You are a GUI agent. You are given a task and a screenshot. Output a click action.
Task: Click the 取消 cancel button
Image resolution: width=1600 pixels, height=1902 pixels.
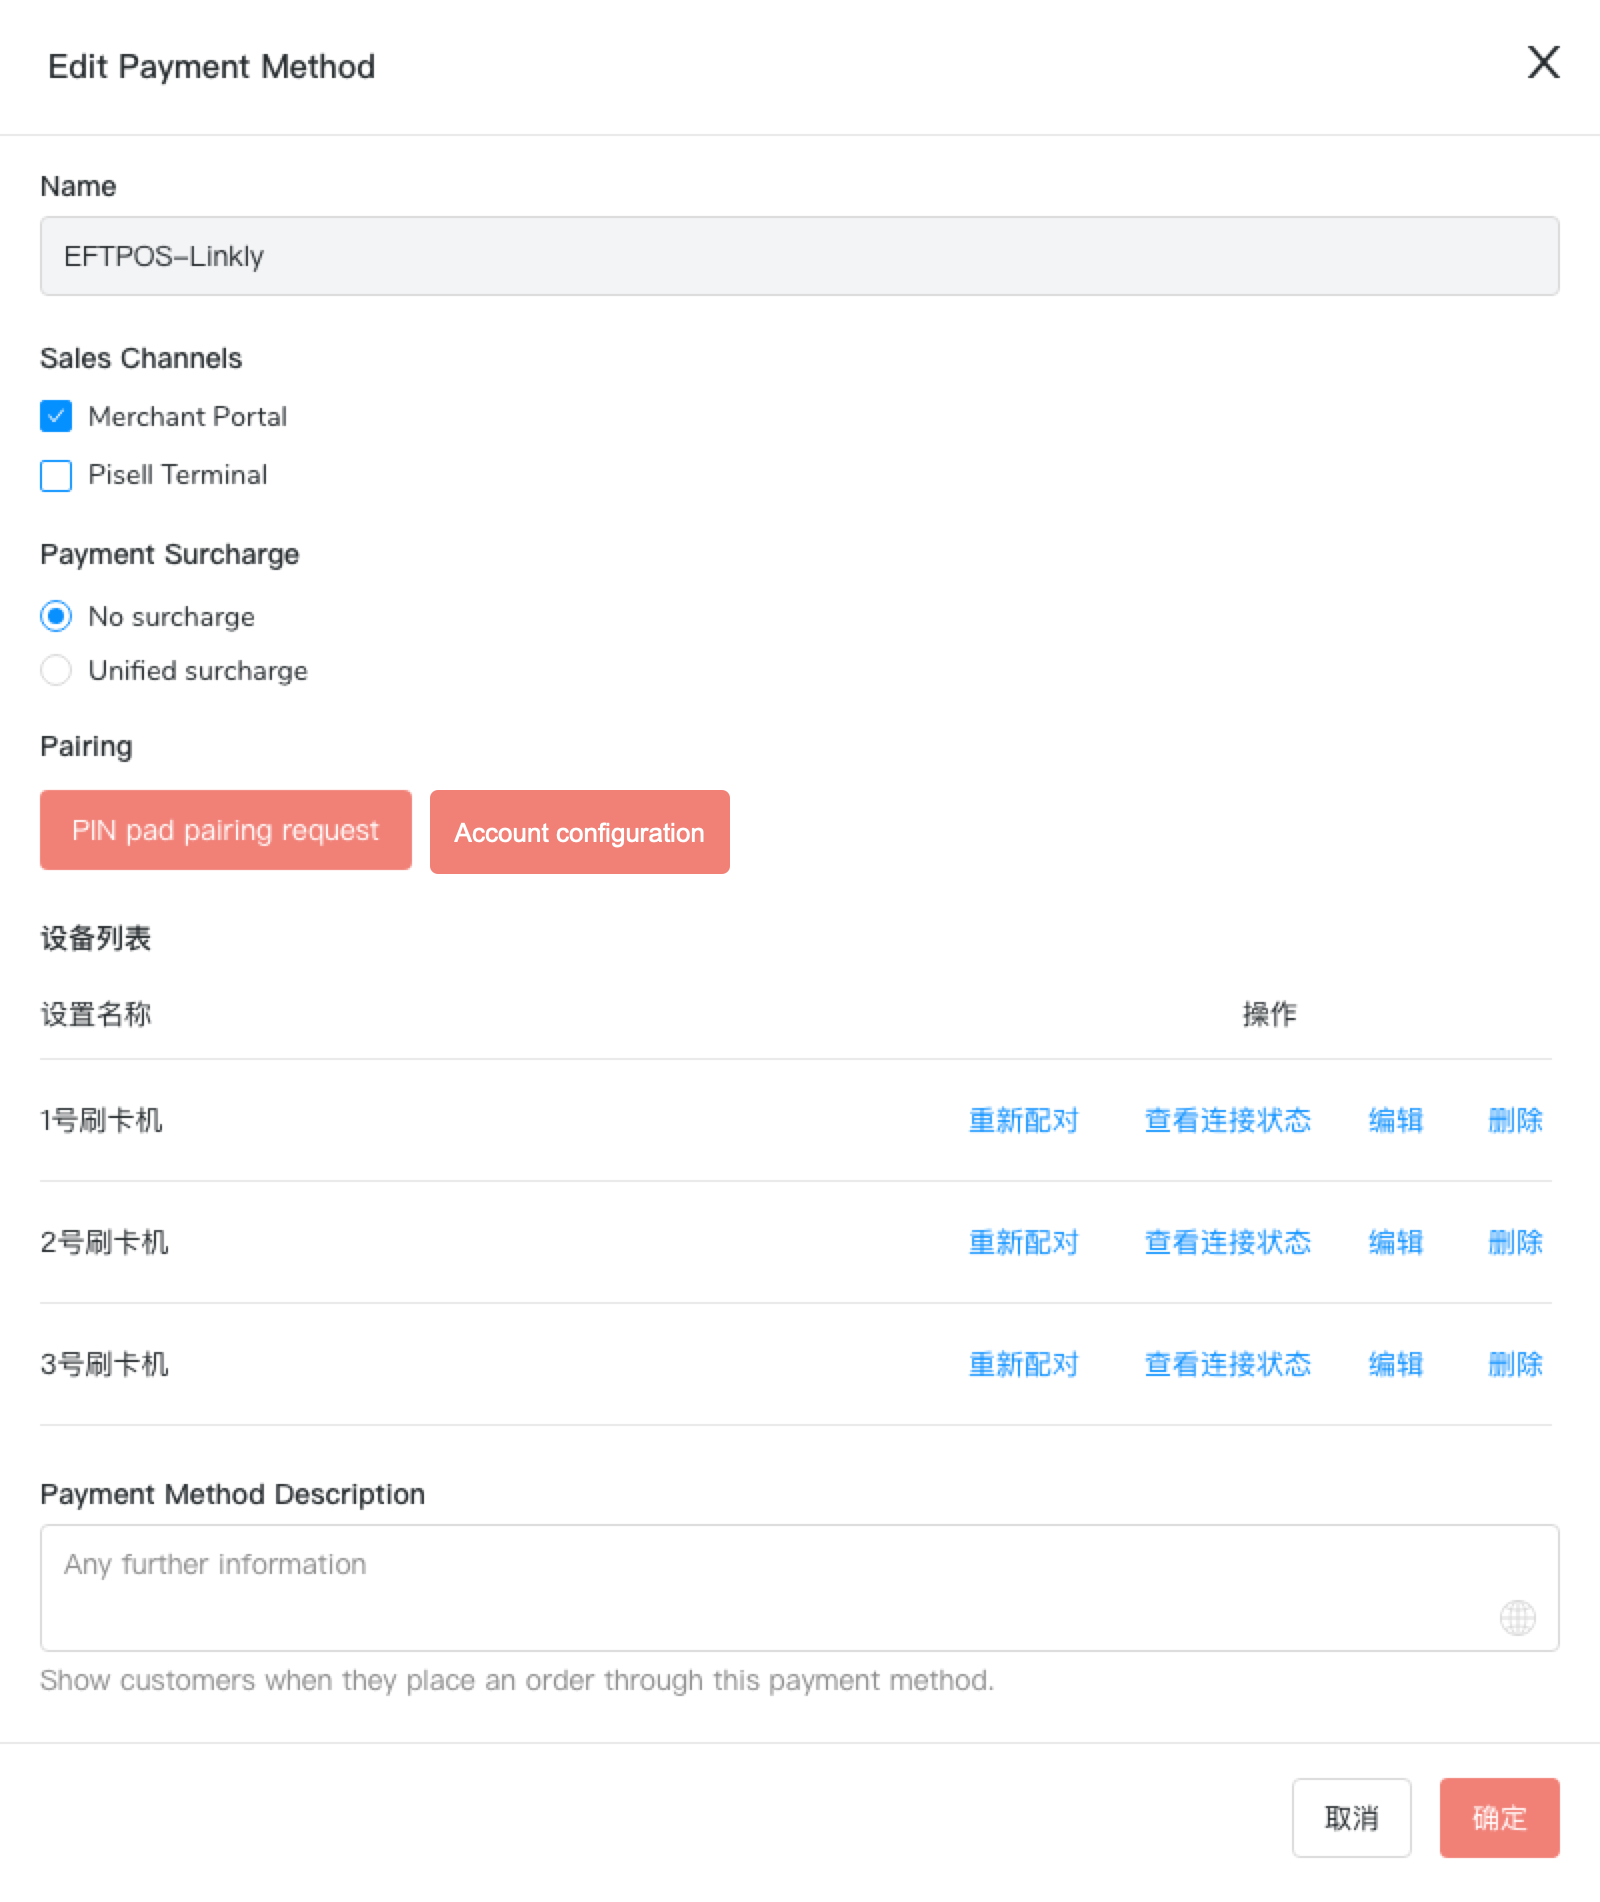point(1352,1818)
